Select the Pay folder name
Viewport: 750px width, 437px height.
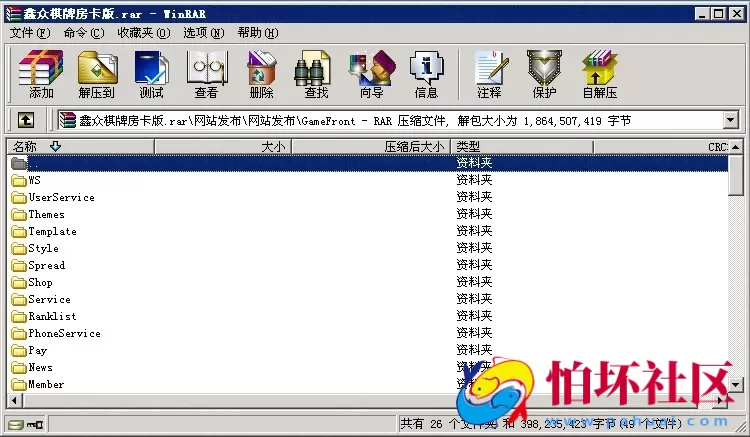pyautogui.click(x=37, y=350)
